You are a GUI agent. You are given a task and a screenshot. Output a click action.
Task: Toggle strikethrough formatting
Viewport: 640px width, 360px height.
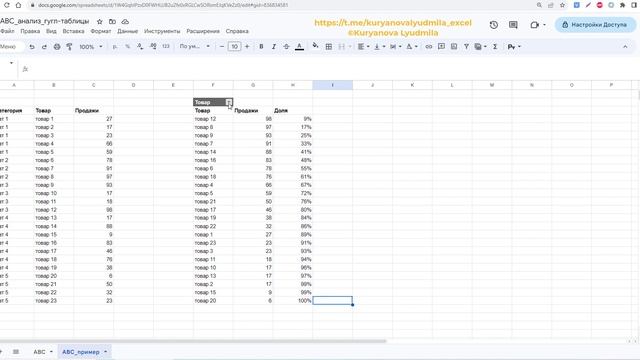pyautogui.click(x=286, y=47)
